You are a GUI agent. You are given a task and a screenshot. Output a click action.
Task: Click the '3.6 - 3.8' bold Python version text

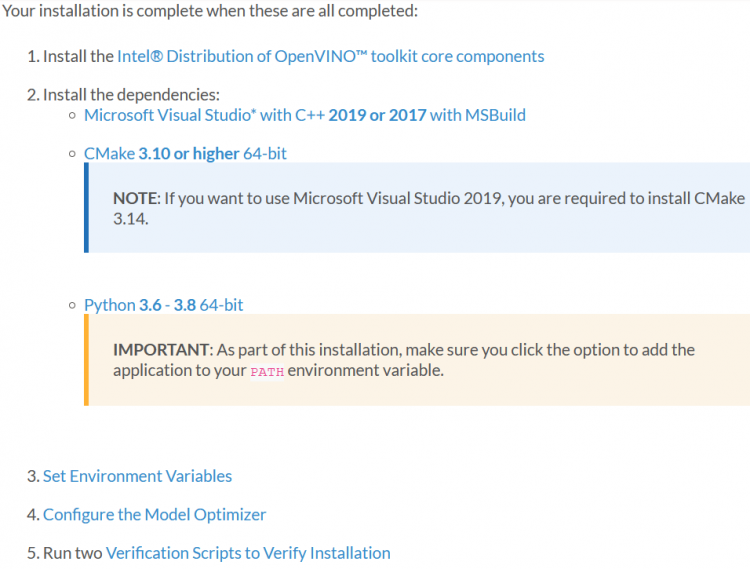point(167,305)
